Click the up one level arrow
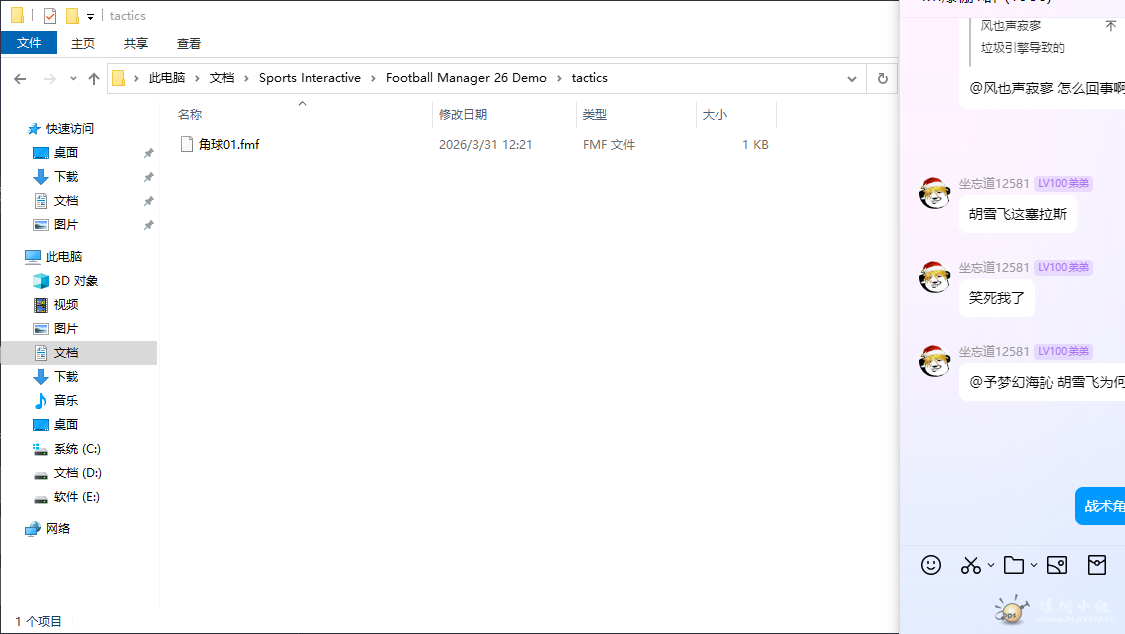 (95, 77)
